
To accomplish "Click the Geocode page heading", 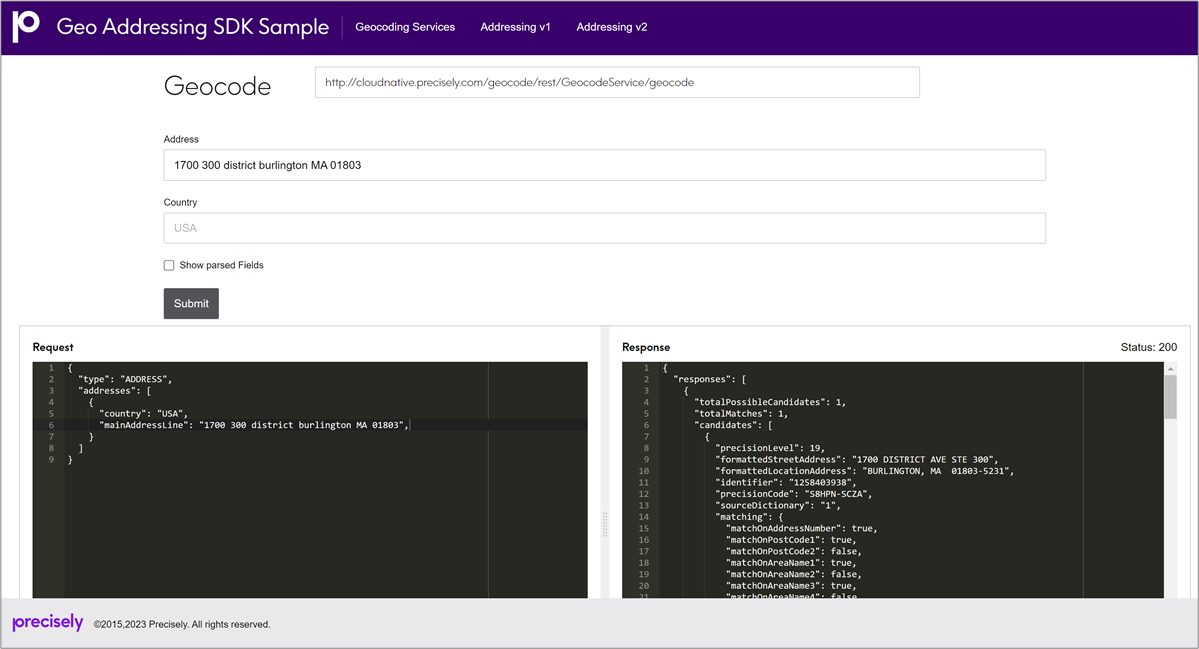I will [217, 86].
